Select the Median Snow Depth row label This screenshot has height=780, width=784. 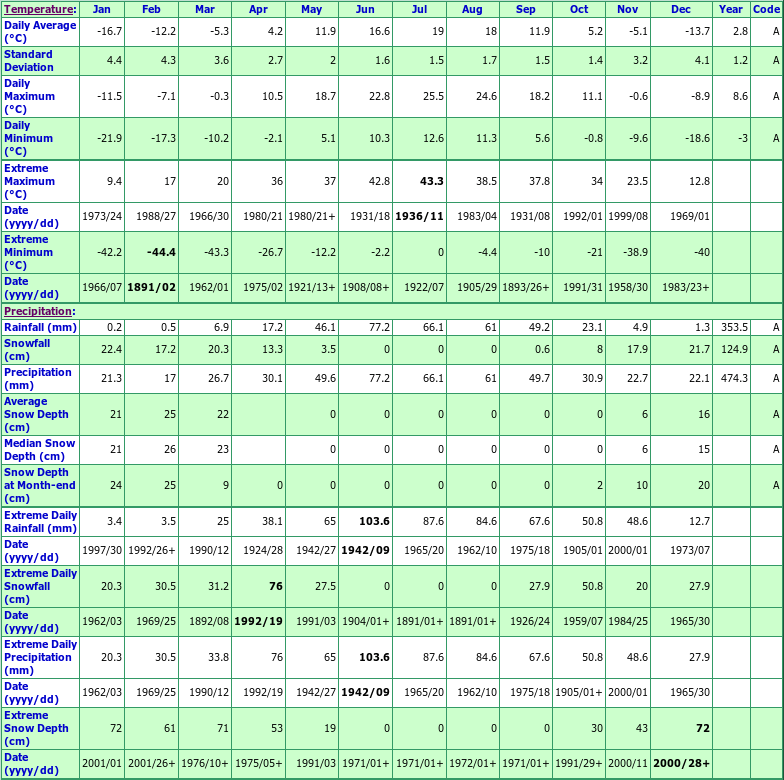pos(40,450)
